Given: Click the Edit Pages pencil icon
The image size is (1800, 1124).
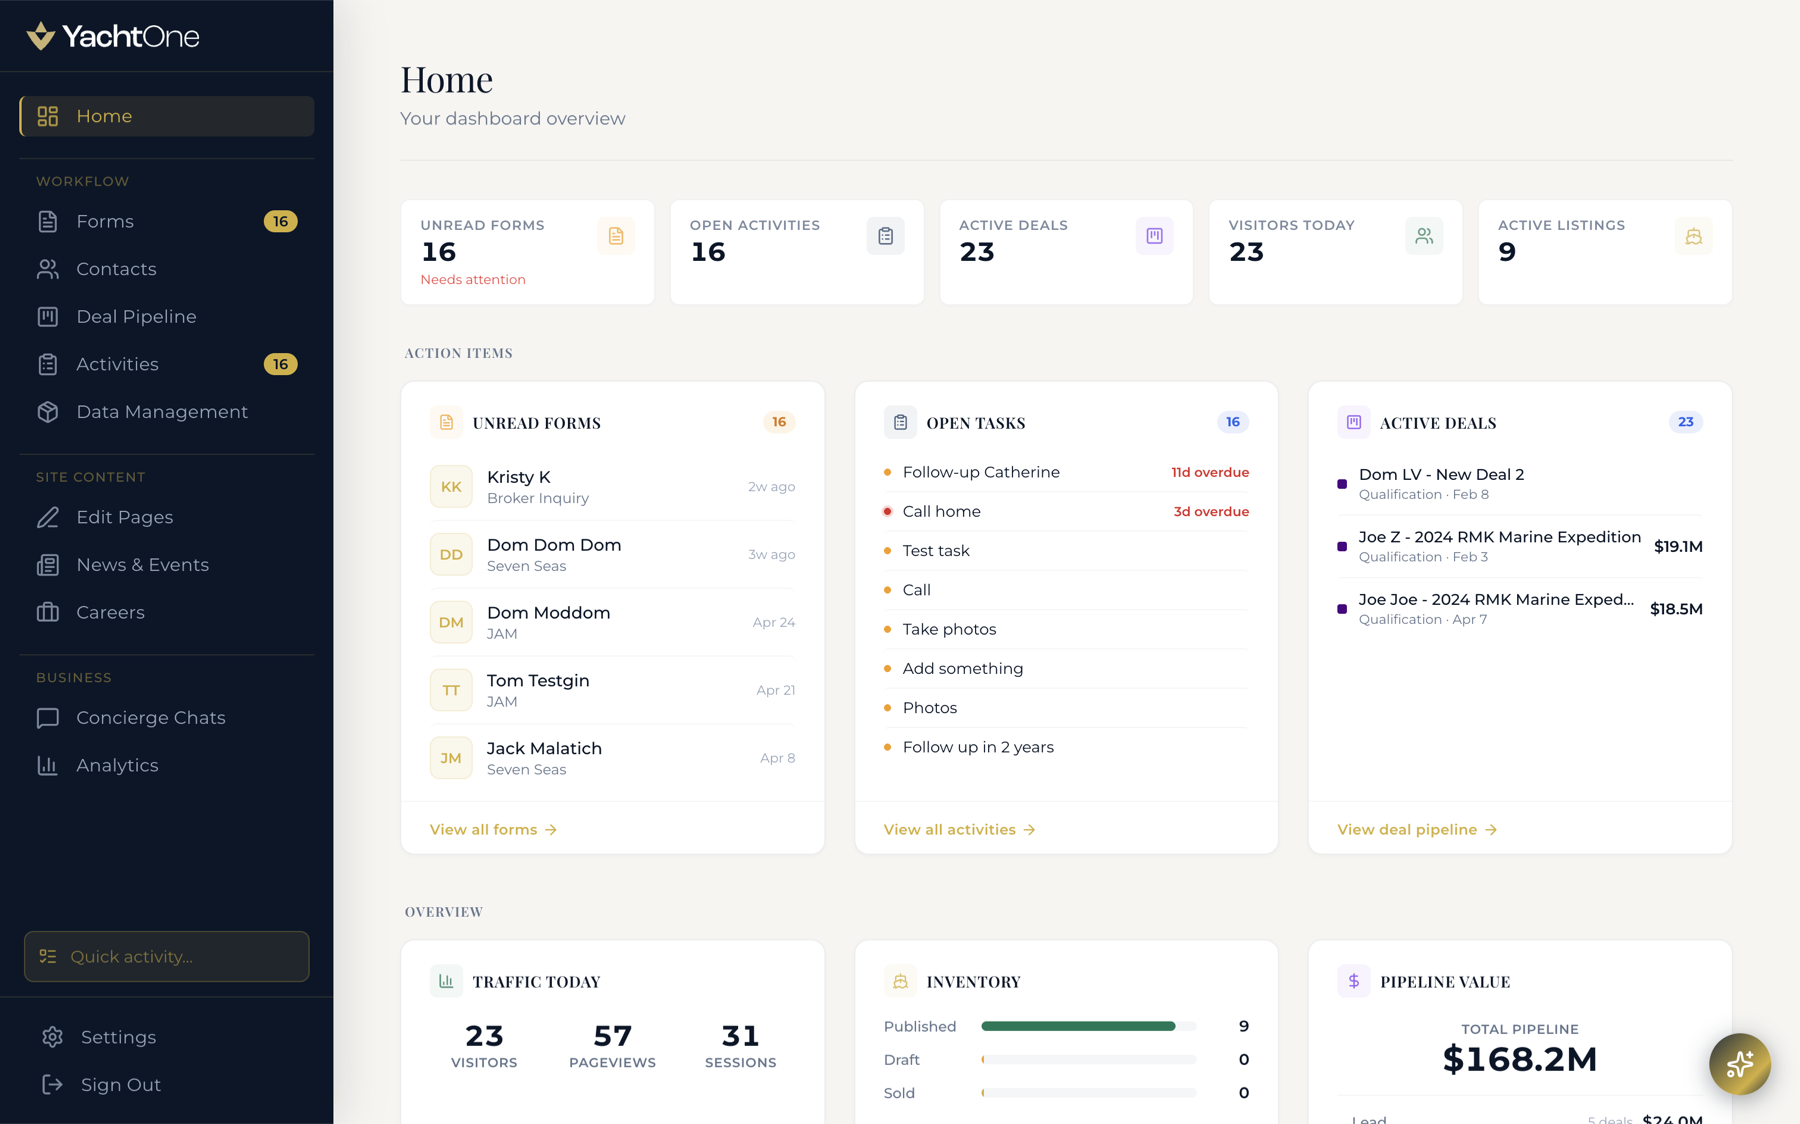Looking at the screenshot, I should coord(48,517).
